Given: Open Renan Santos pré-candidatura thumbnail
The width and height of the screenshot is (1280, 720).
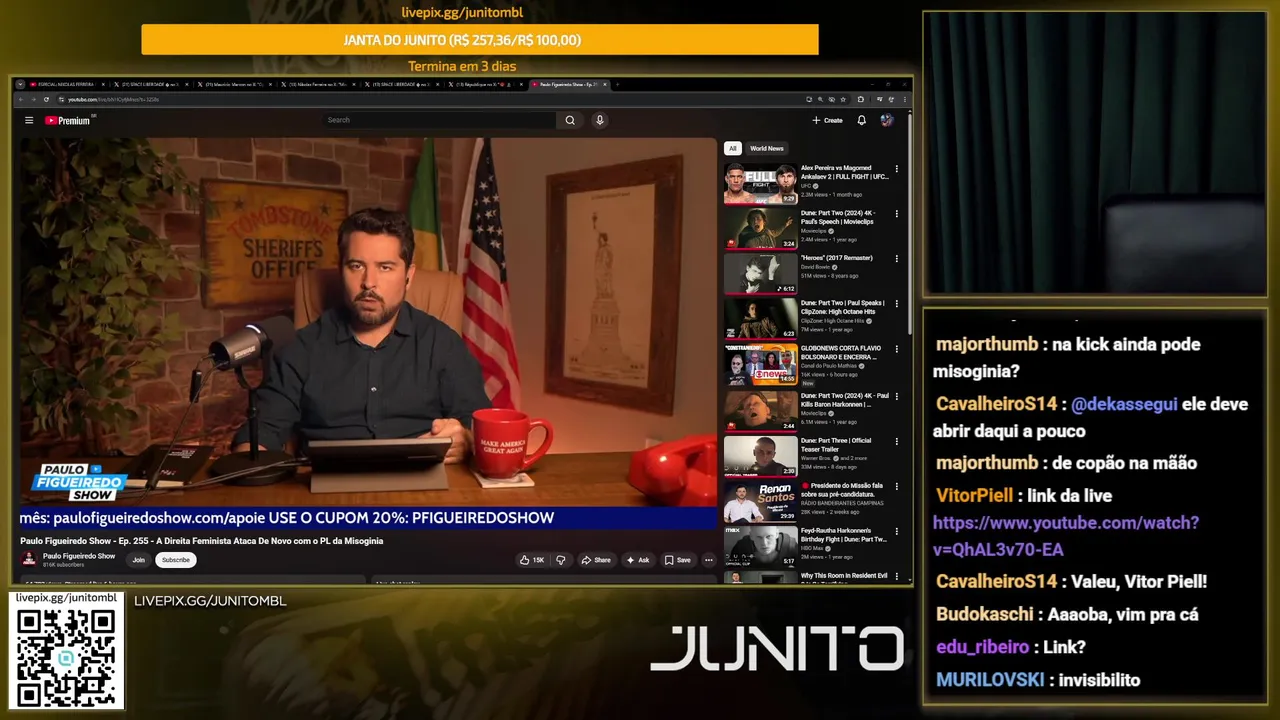Looking at the screenshot, I should click(760, 501).
